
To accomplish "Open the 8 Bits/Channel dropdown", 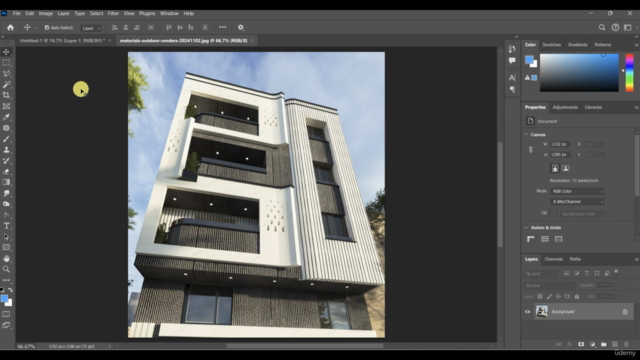I will click(577, 202).
